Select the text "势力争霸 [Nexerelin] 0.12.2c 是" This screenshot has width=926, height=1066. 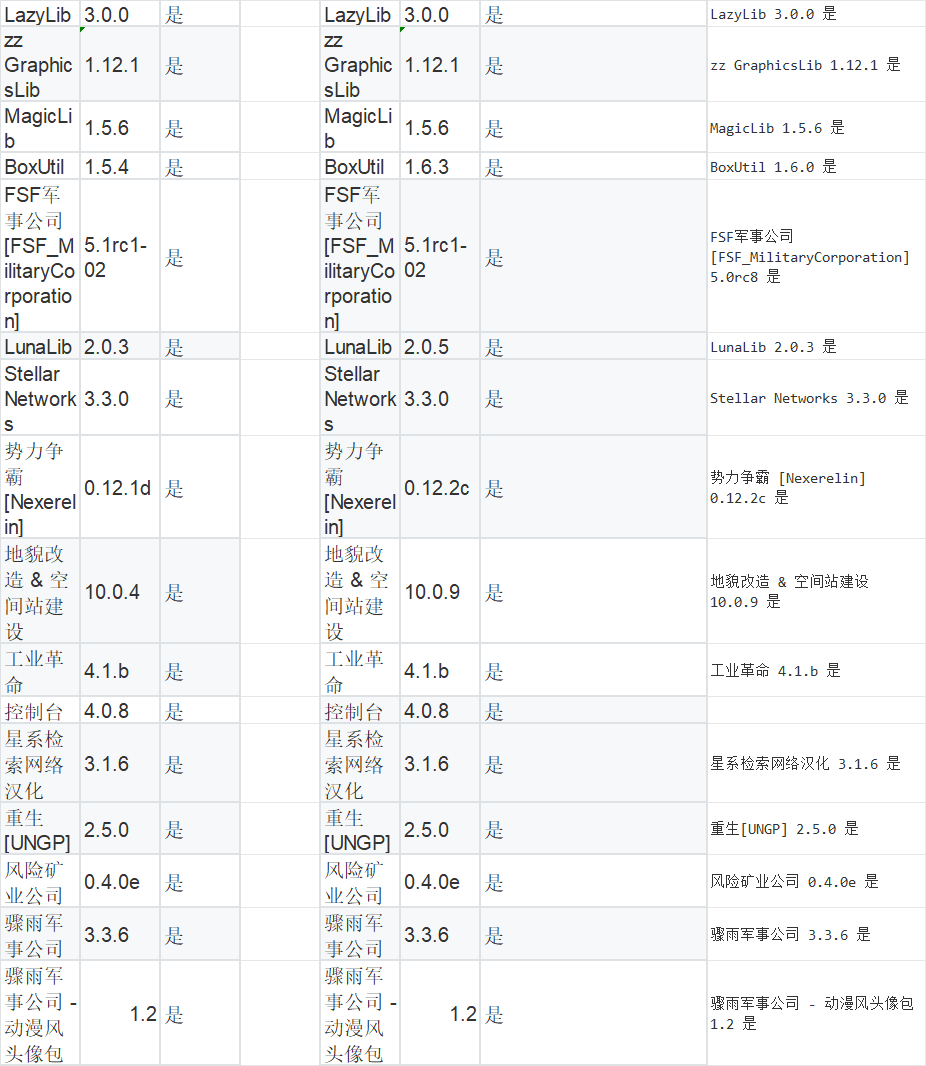pos(788,488)
